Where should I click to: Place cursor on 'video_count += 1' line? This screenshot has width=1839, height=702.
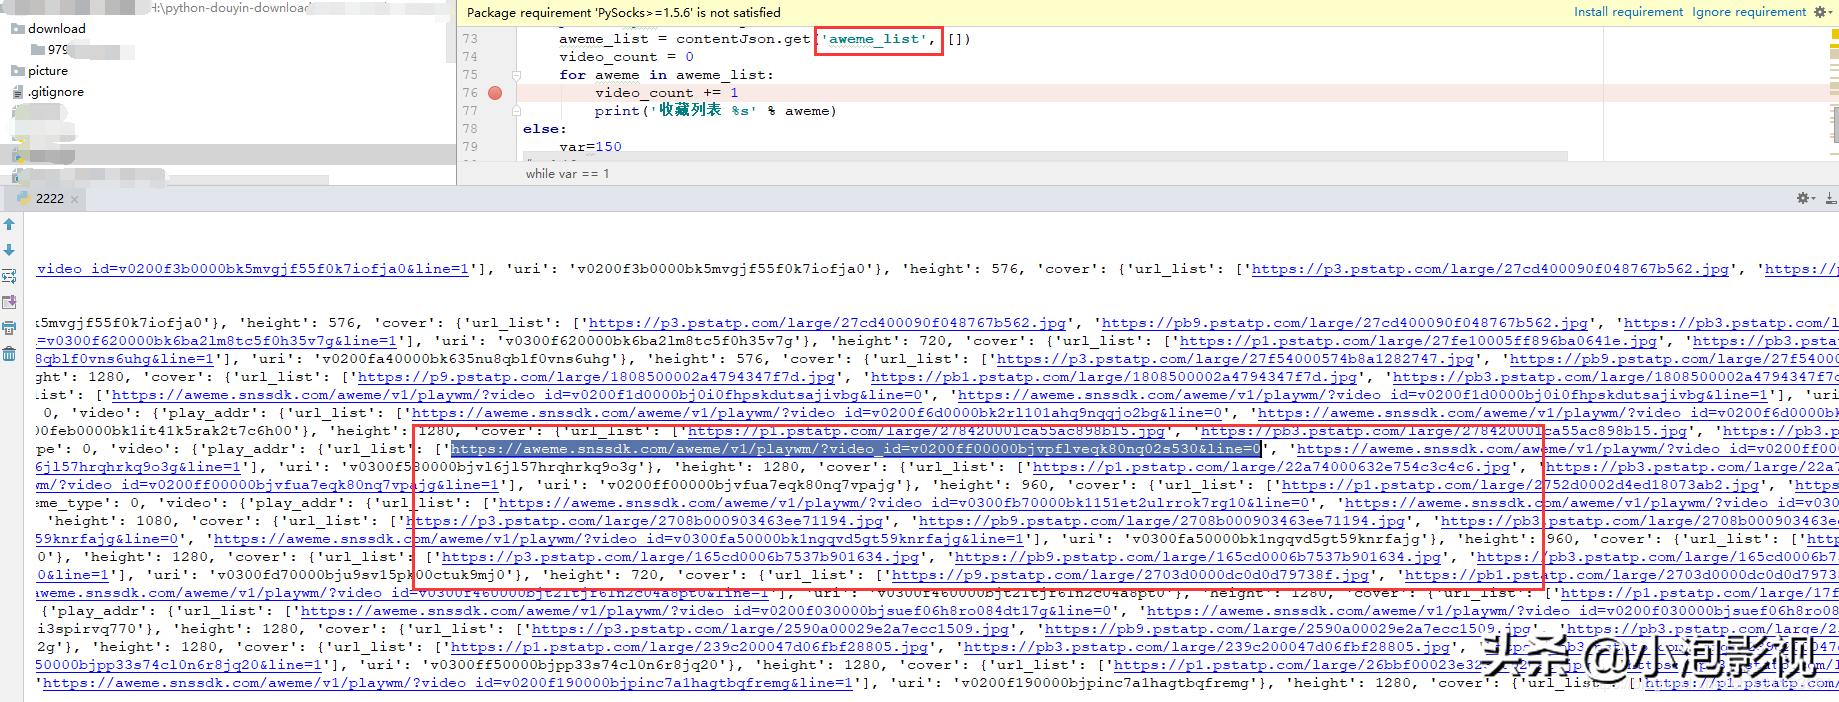pyautogui.click(x=667, y=93)
